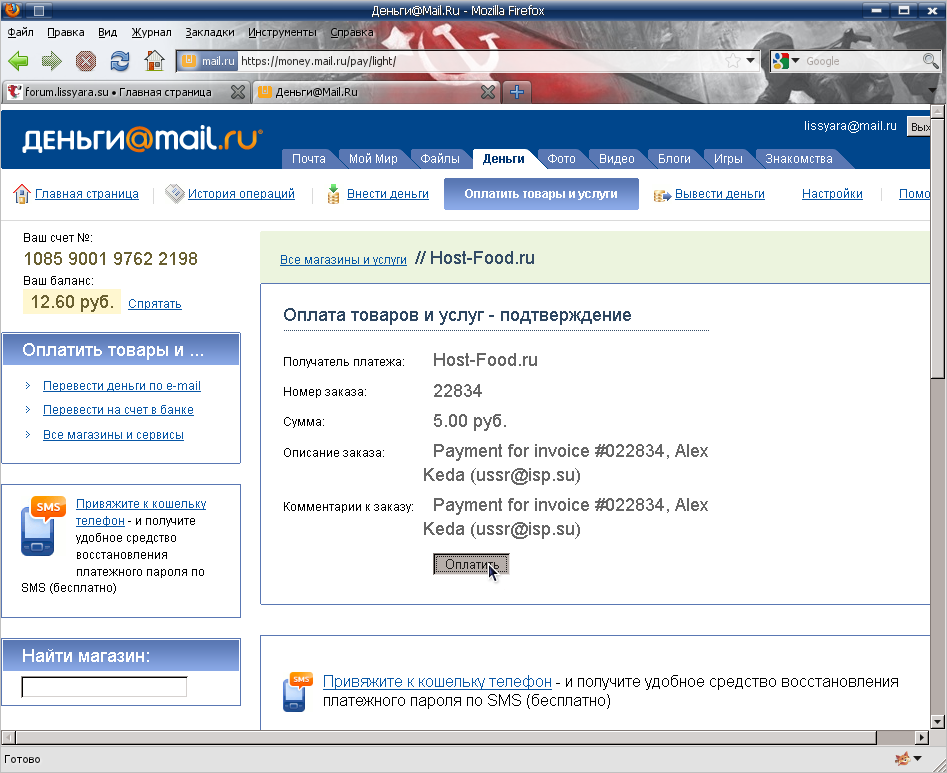Click the horizontal scrollbar thumb
Viewport: 947px width, 773px height.
446,737
